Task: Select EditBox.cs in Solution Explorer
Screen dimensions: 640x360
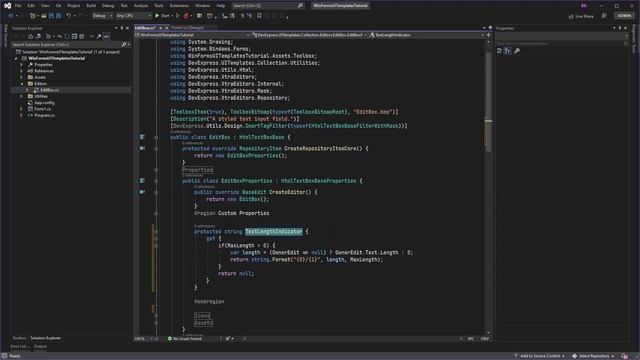Action: 49,90
